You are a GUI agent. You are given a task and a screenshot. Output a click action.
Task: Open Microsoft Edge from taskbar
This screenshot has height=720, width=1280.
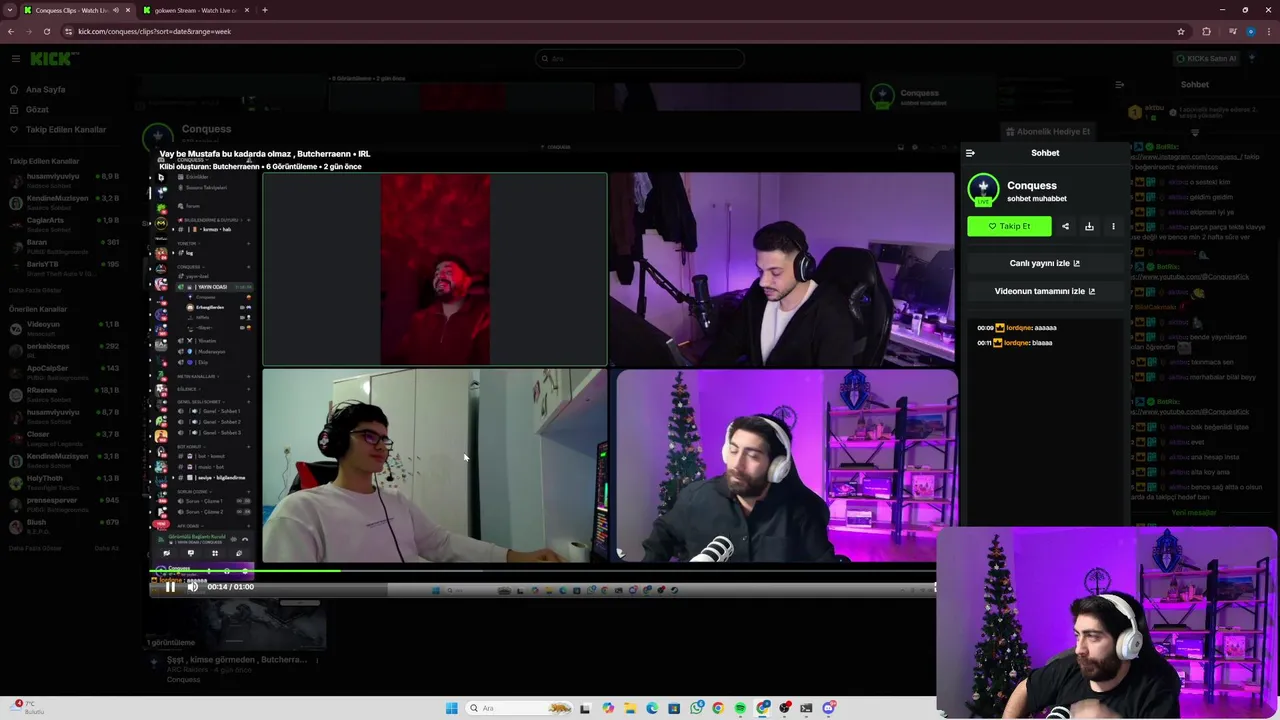coord(652,708)
